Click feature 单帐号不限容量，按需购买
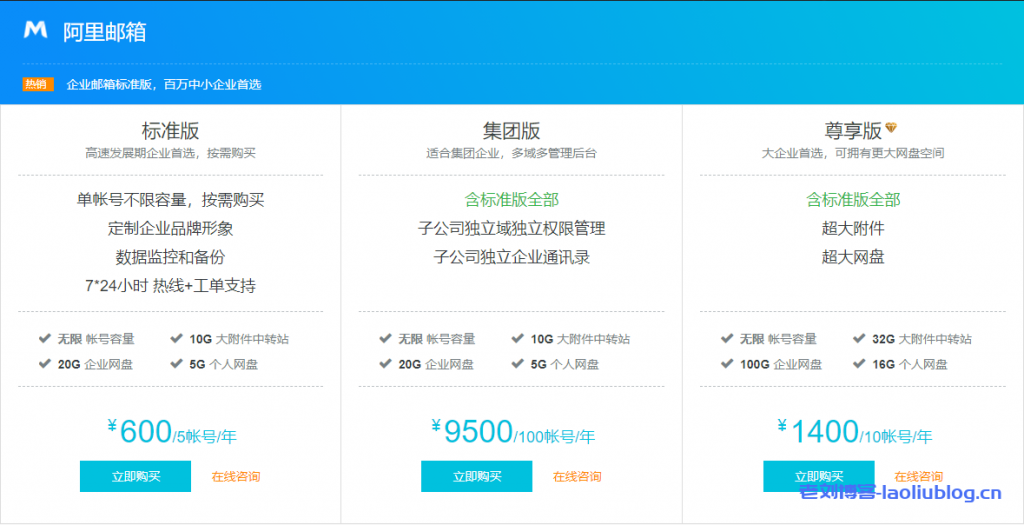The height and width of the screenshot is (525, 1024). tap(170, 199)
